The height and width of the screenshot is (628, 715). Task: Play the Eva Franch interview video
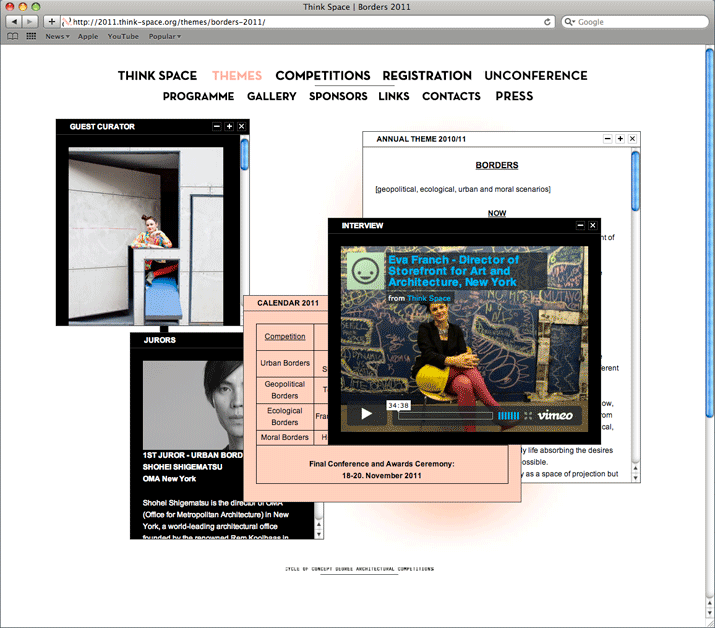tap(366, 414)
